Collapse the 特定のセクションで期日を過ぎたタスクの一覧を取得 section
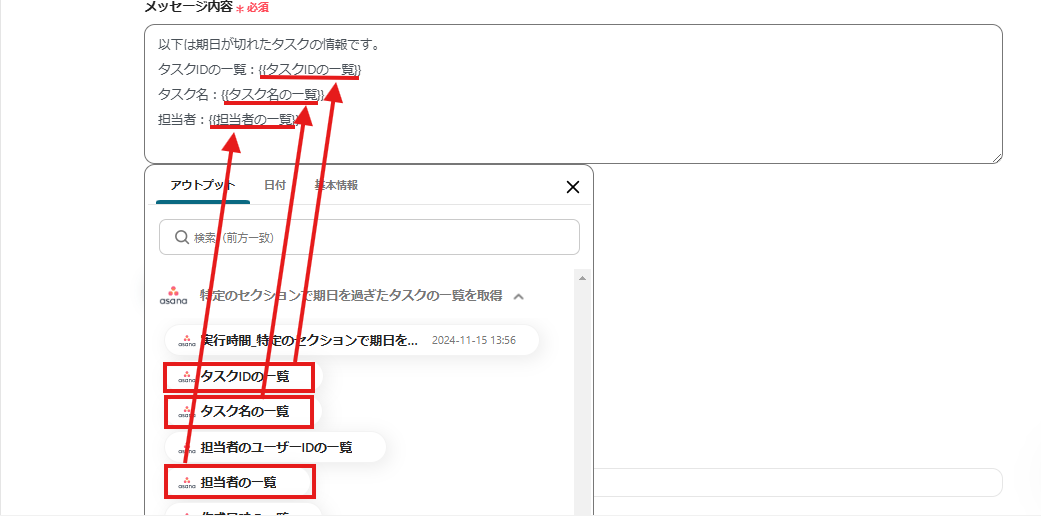1041x516 pixels. [x=519, y=296]
